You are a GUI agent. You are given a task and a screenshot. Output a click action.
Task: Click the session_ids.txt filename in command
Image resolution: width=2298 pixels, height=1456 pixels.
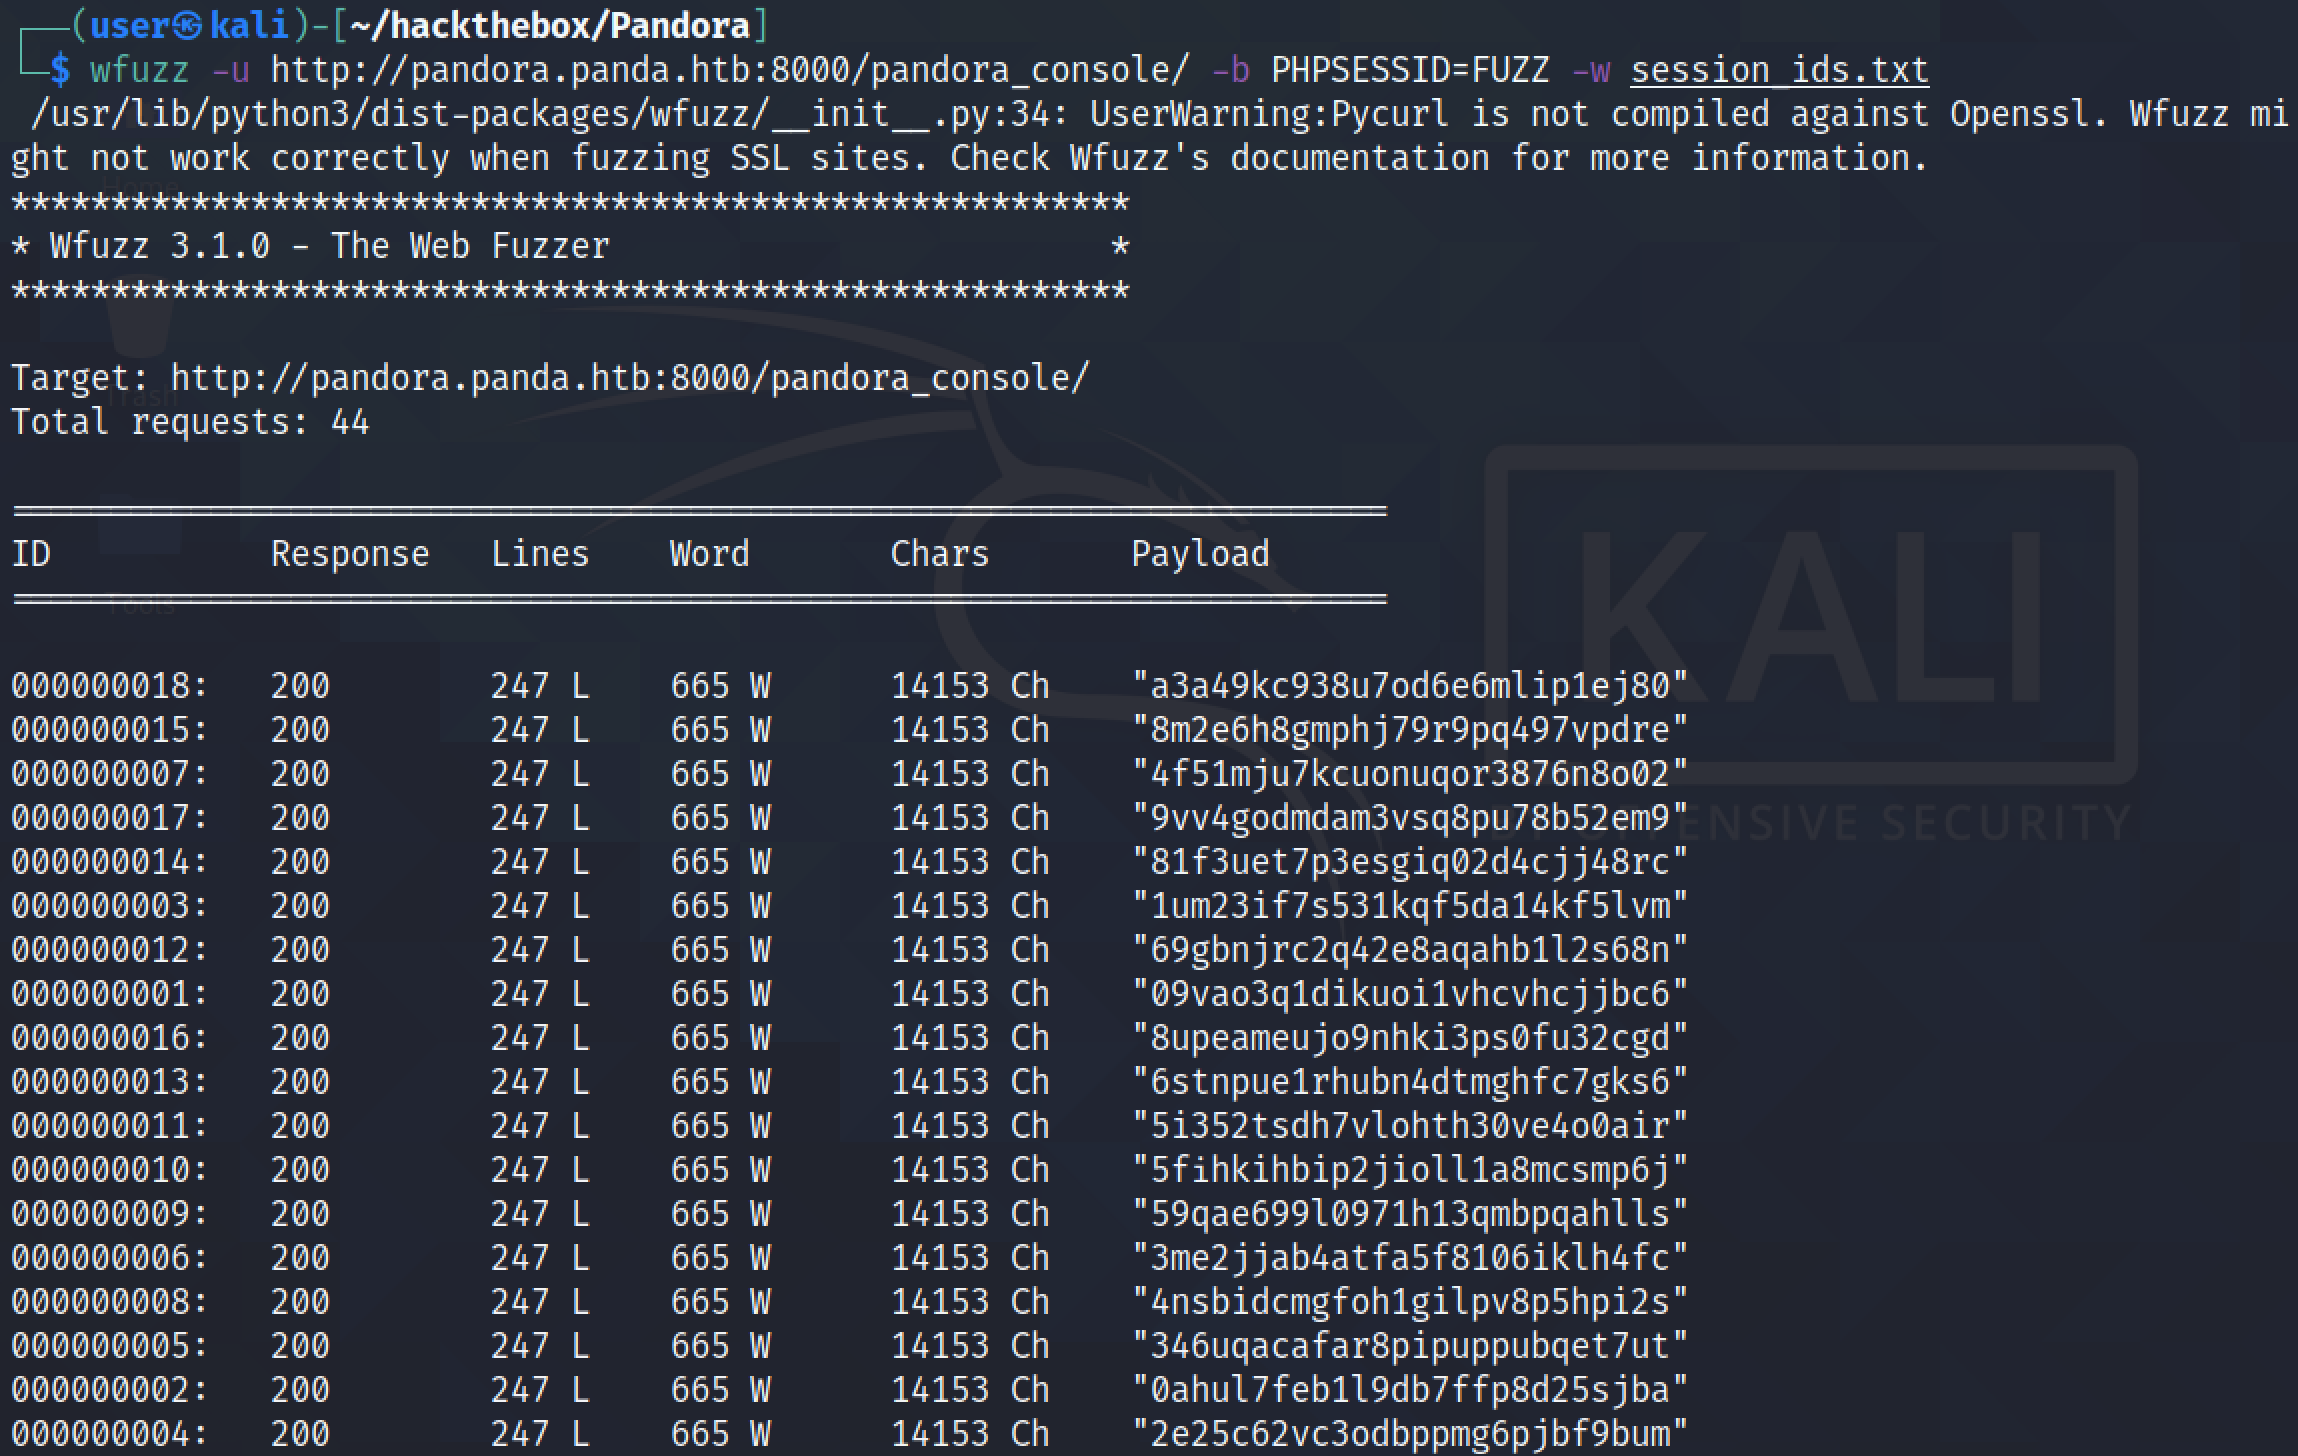[1779, 70]
